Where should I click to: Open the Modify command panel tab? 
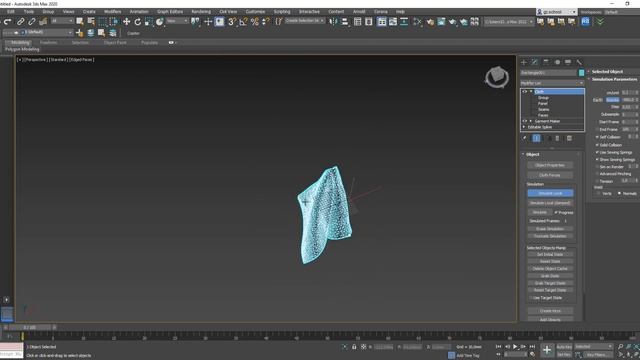point(535,62)
